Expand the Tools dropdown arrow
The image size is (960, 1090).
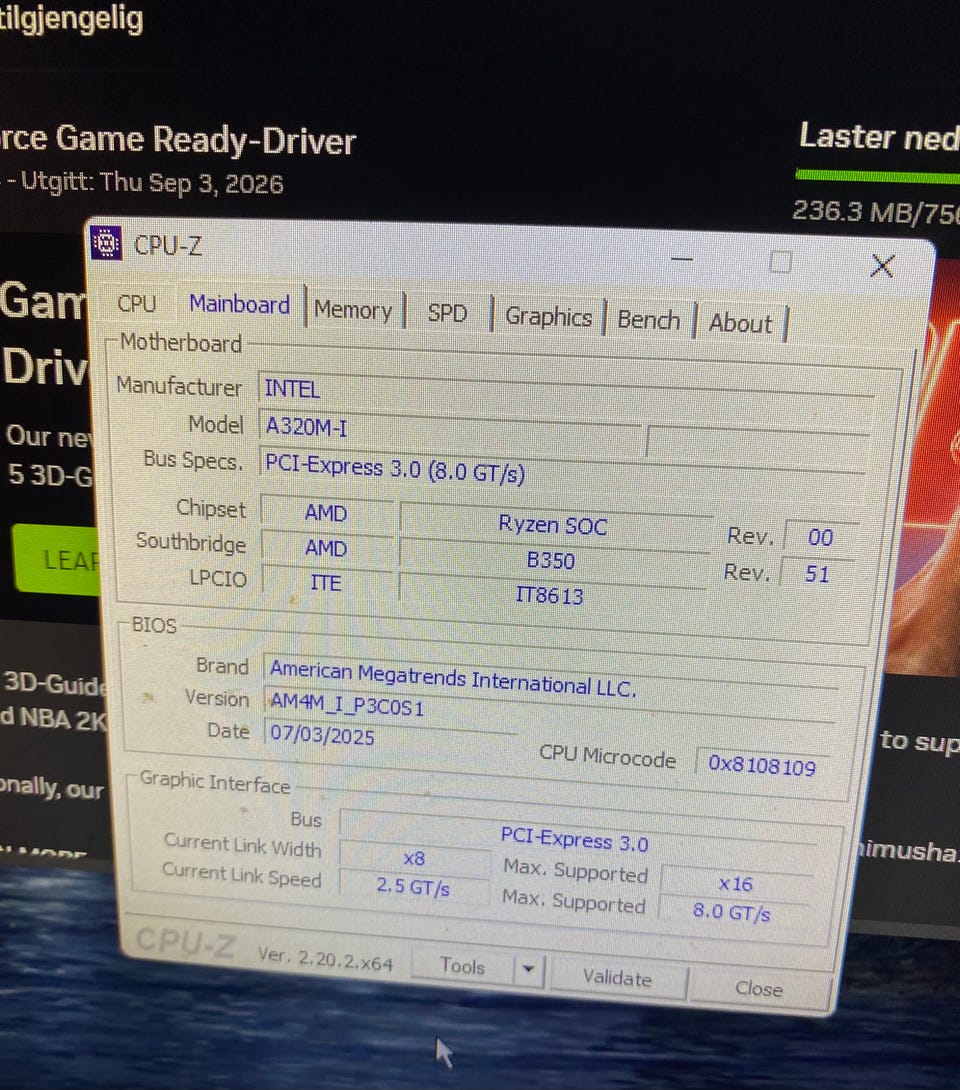click(x=528, y=969)
